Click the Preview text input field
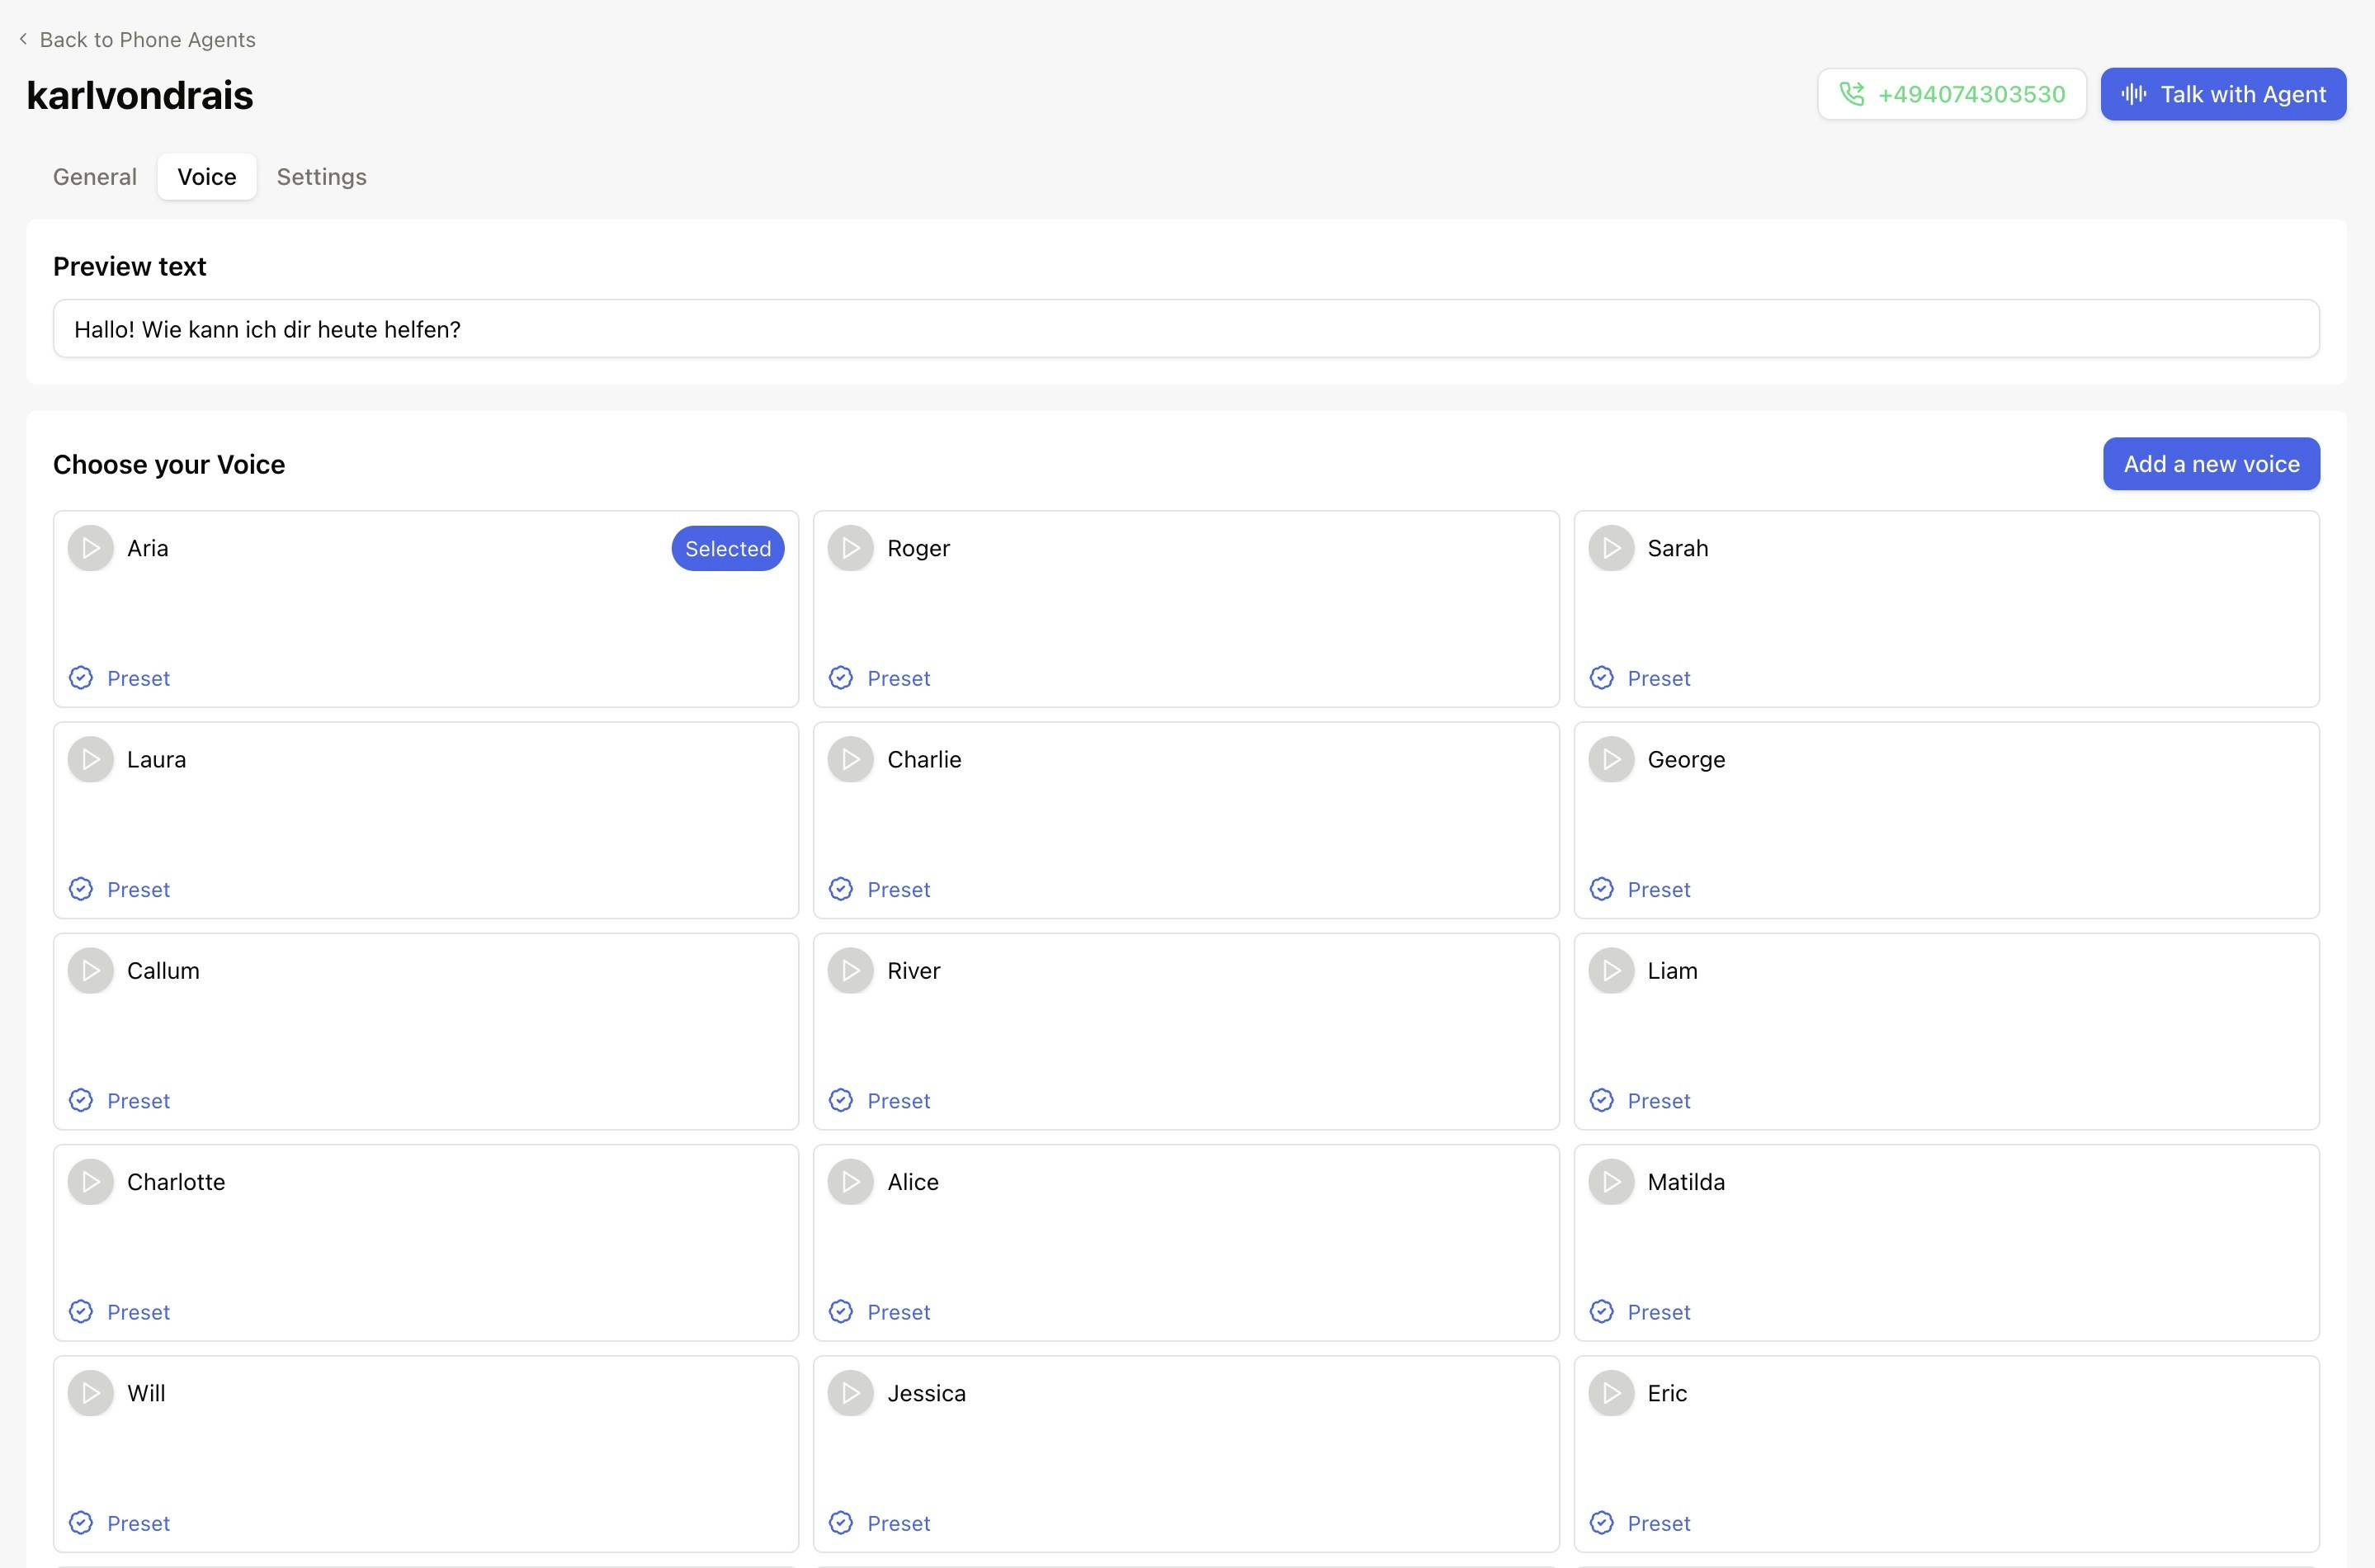 pyautogui.click(x=1186, y=329)
